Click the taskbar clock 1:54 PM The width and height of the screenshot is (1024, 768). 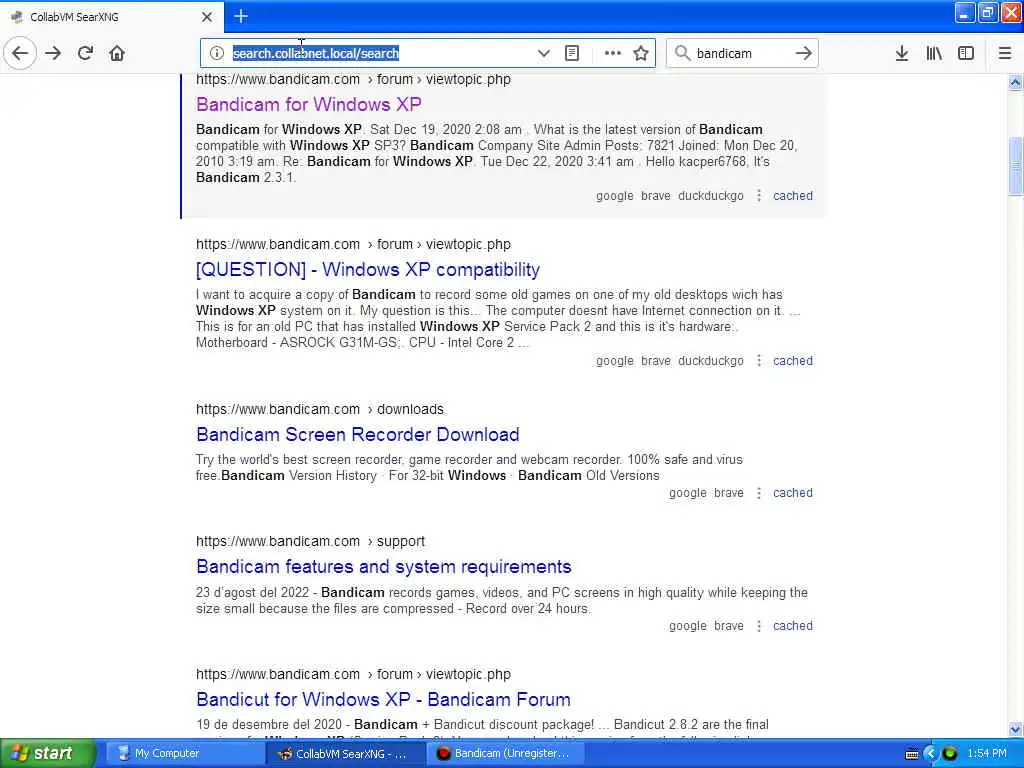pyautogui.click(x=987, y=754)
